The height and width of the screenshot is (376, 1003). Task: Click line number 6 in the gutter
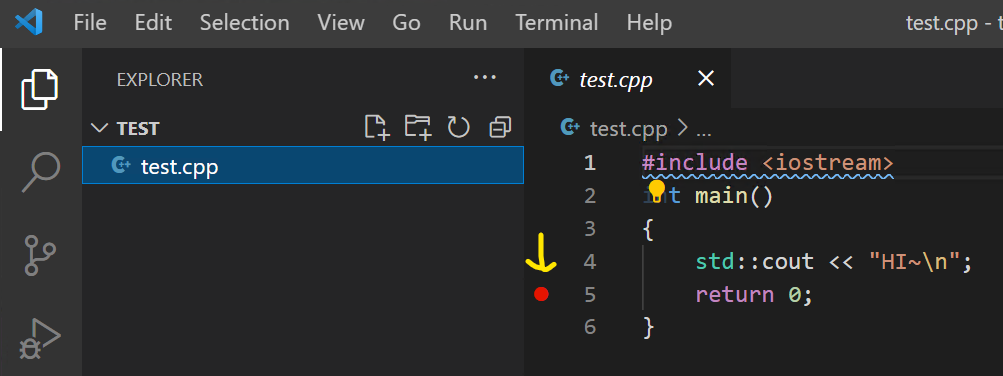click(x=589, y=327)
